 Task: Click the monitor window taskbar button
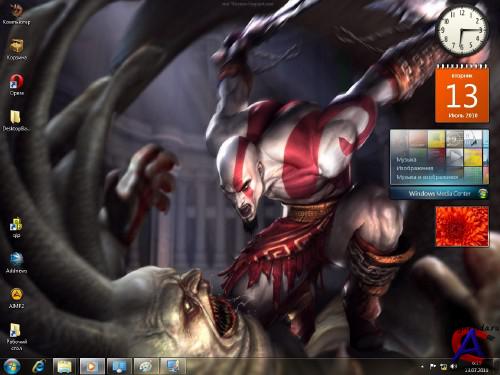tap(119, 367)
